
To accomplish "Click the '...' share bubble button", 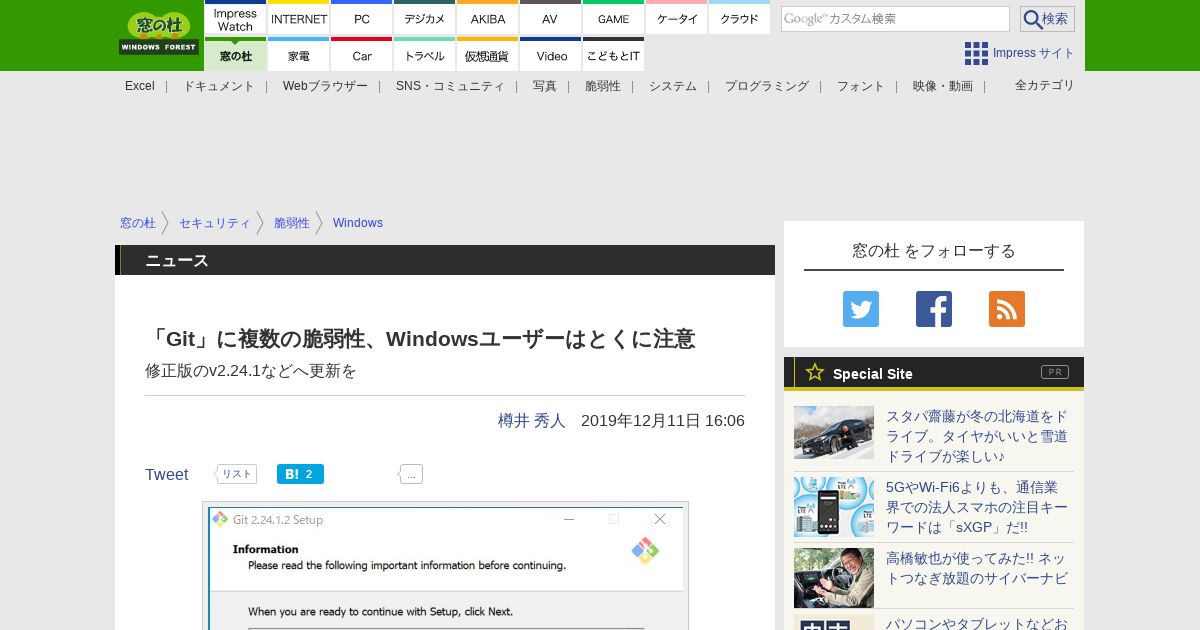I will point(411,474).
